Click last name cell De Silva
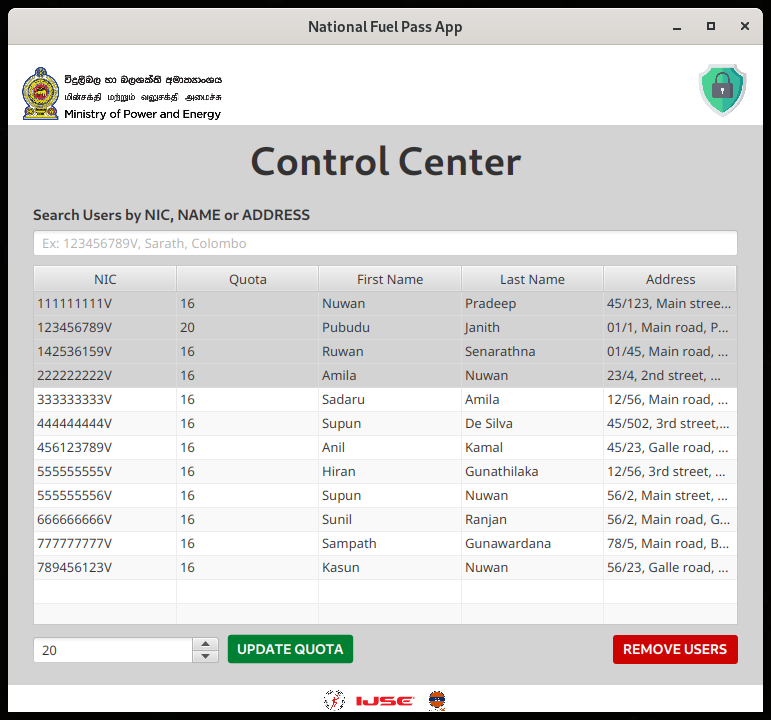The height and width of the screenshot is (720, 771). coord(533,423)
